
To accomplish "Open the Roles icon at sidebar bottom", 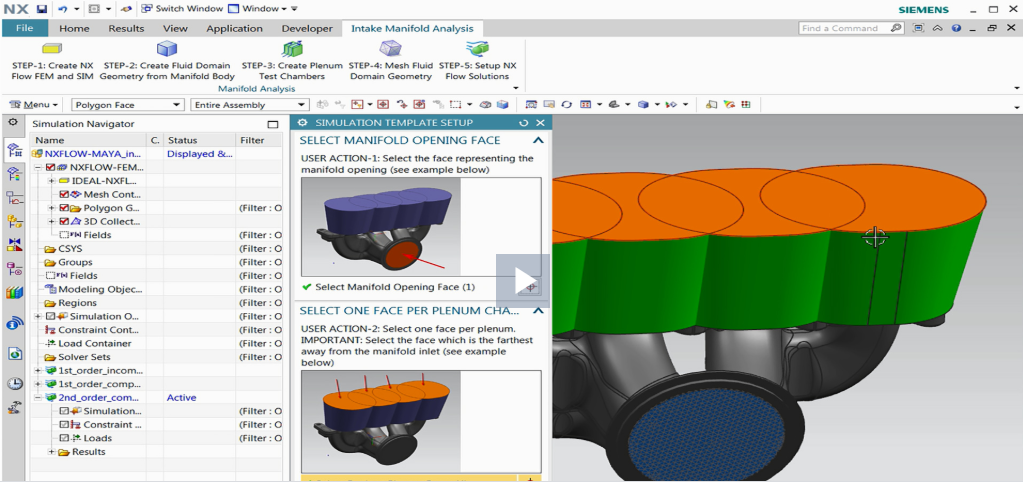I will (x=14, y=407).
